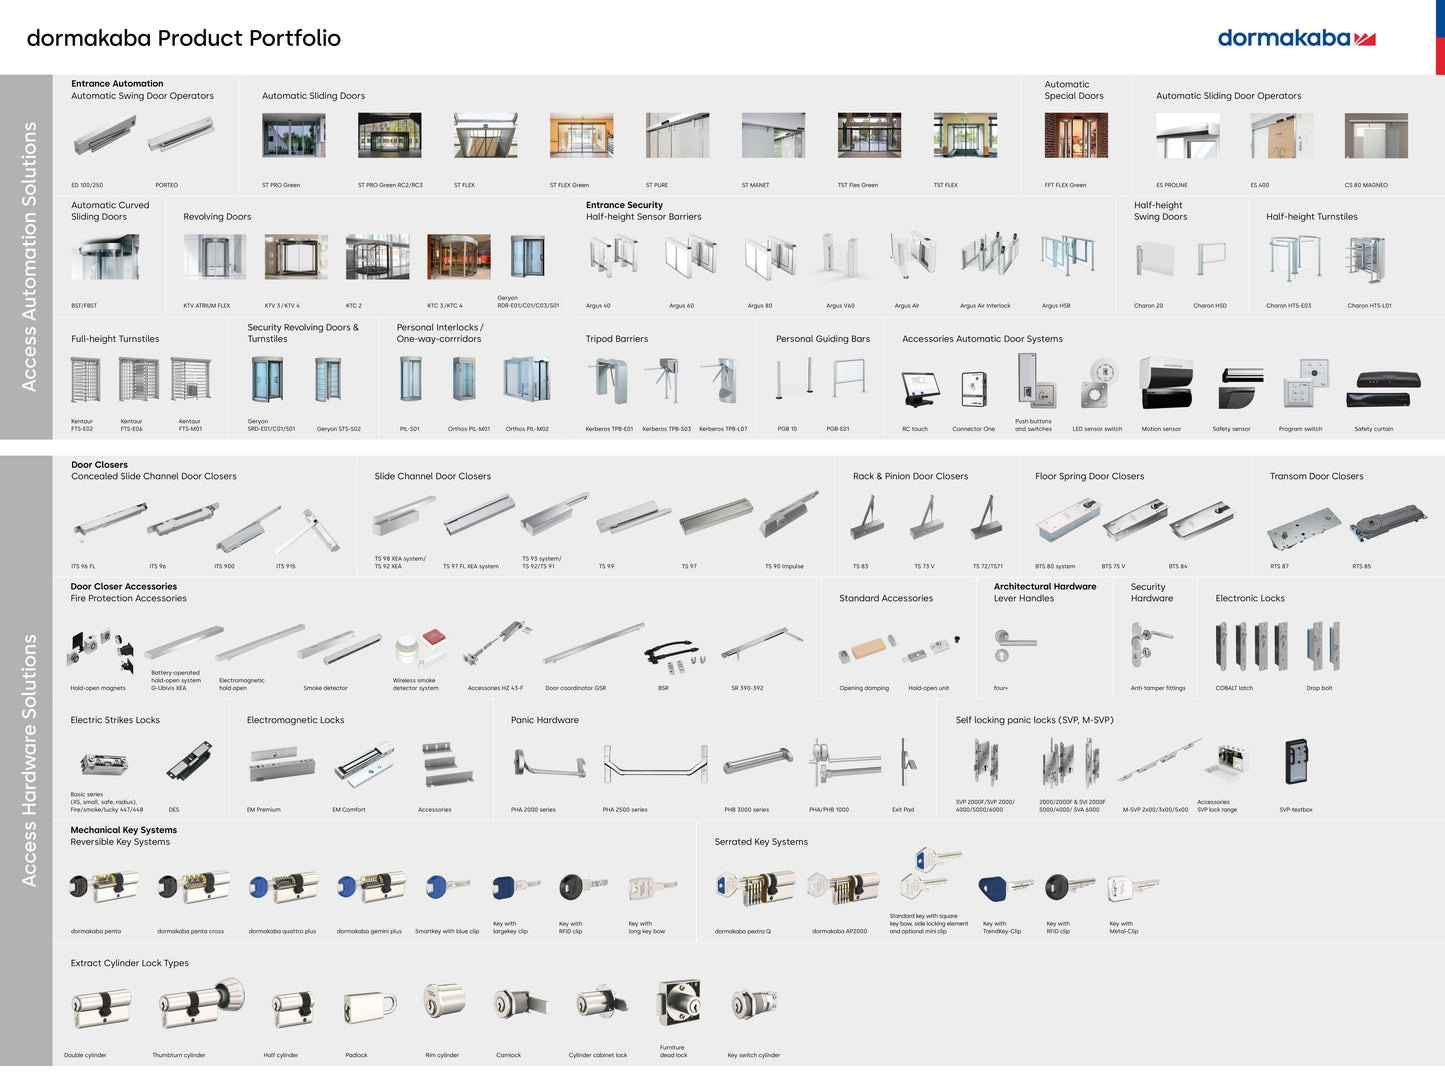Open the DES electric strike image
Image resolution: width=1445 pixels, height=1084 pixels.
pos(189,762)
